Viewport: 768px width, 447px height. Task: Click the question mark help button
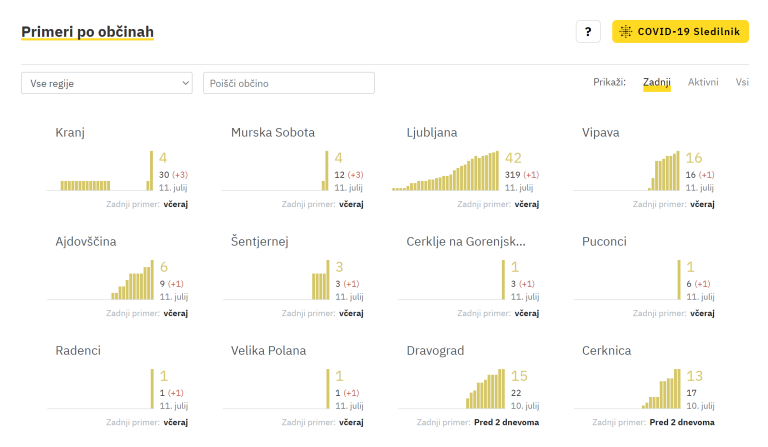[x=588, y=32]
